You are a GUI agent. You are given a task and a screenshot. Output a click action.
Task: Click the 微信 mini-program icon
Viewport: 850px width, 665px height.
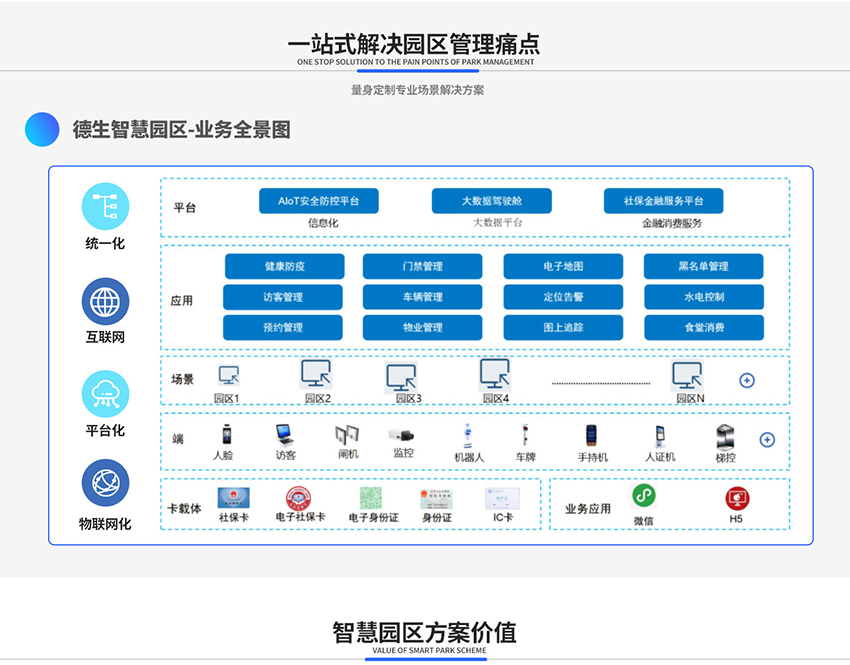(x=643, y=496)
